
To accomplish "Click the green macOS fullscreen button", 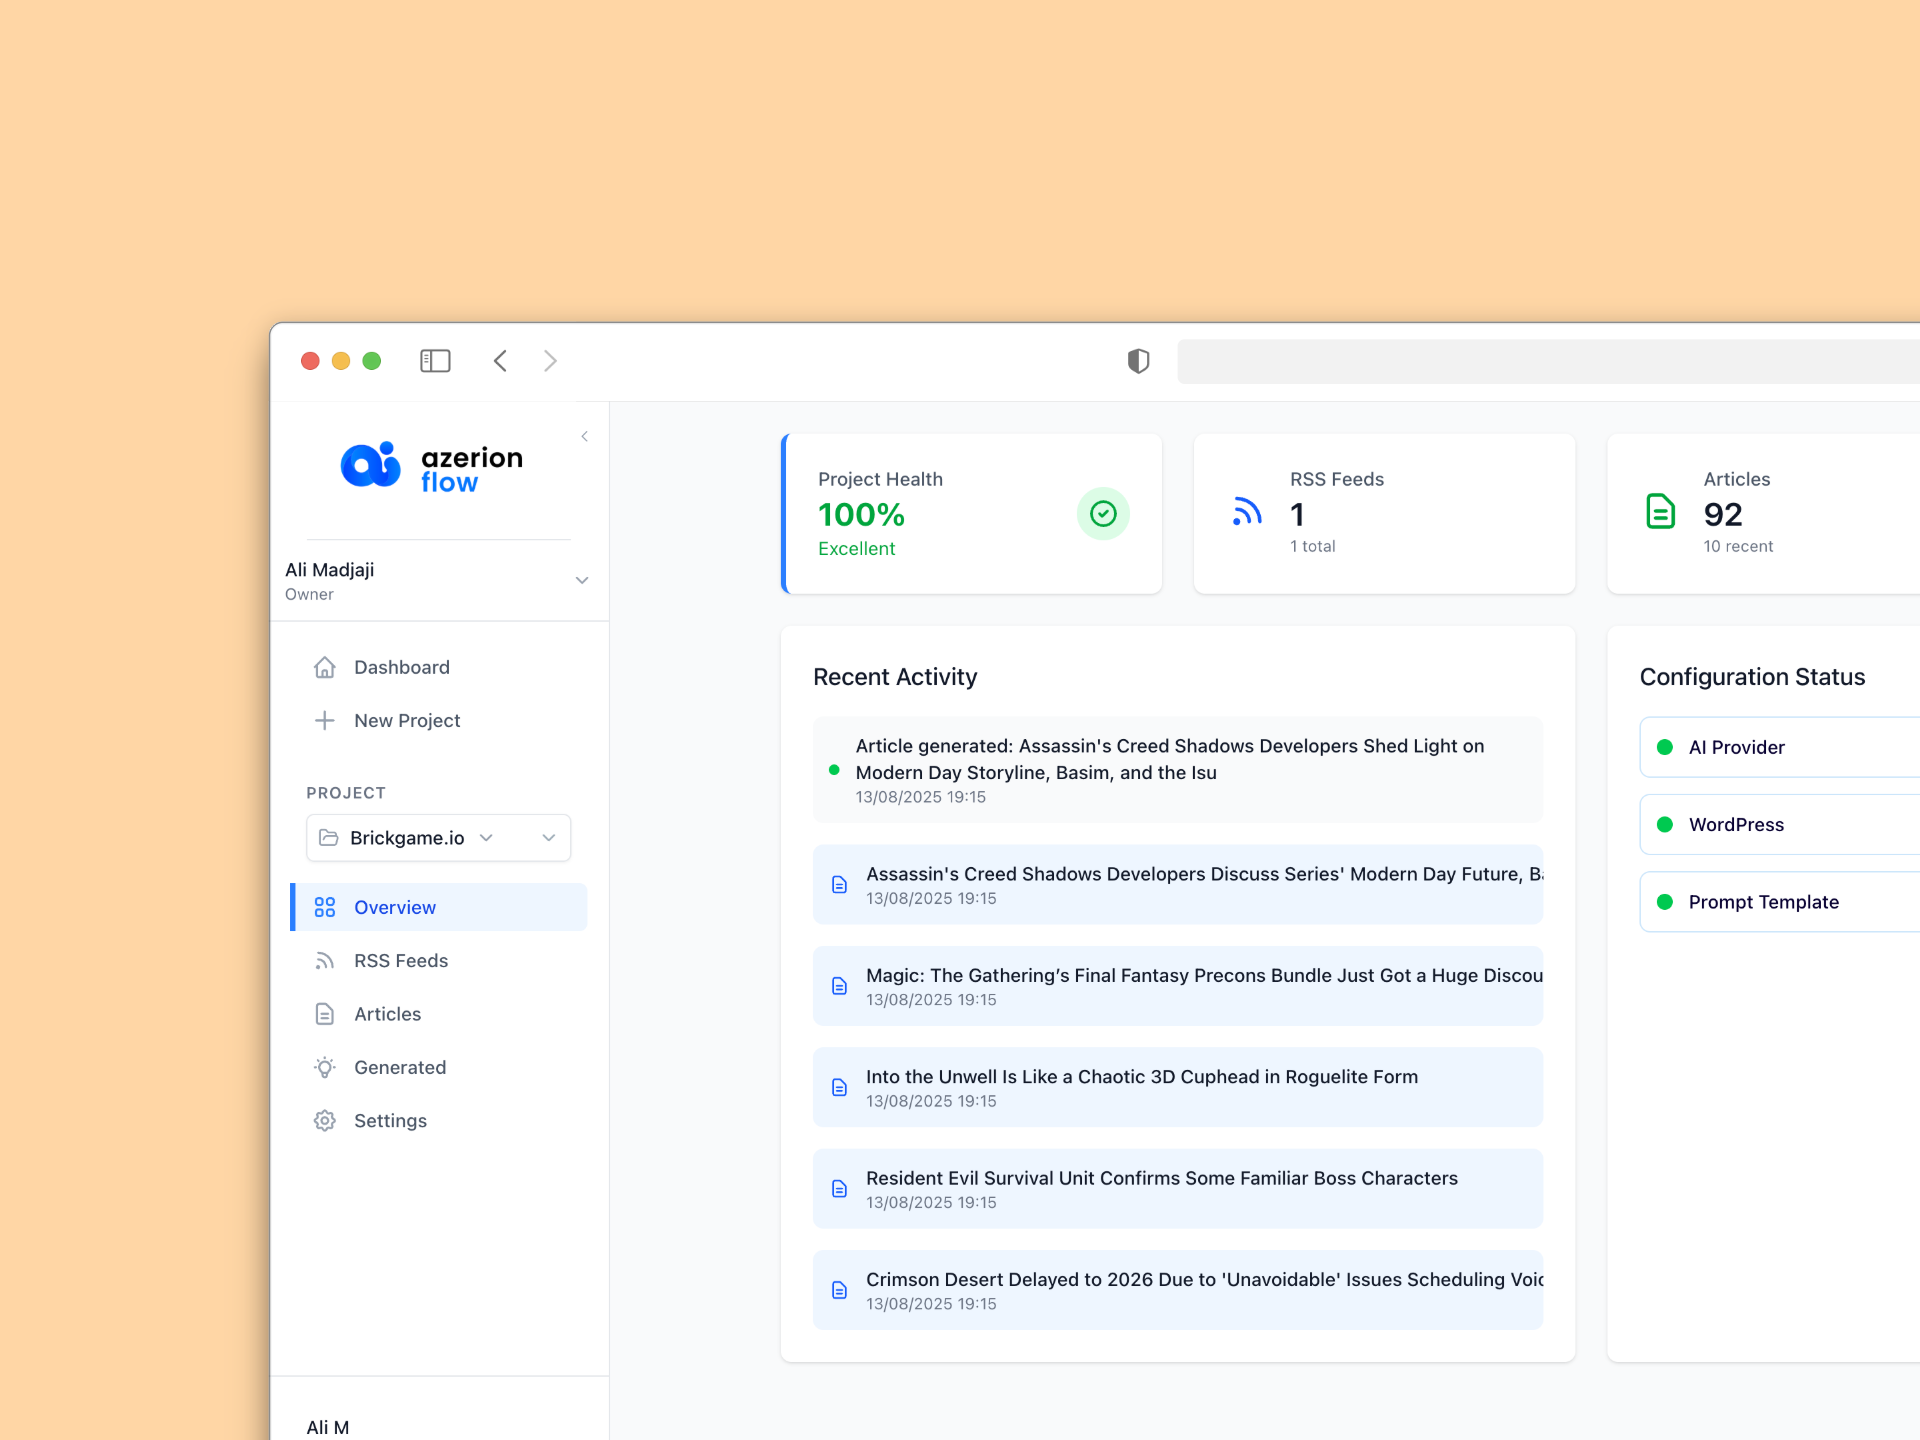I will 371,361.
